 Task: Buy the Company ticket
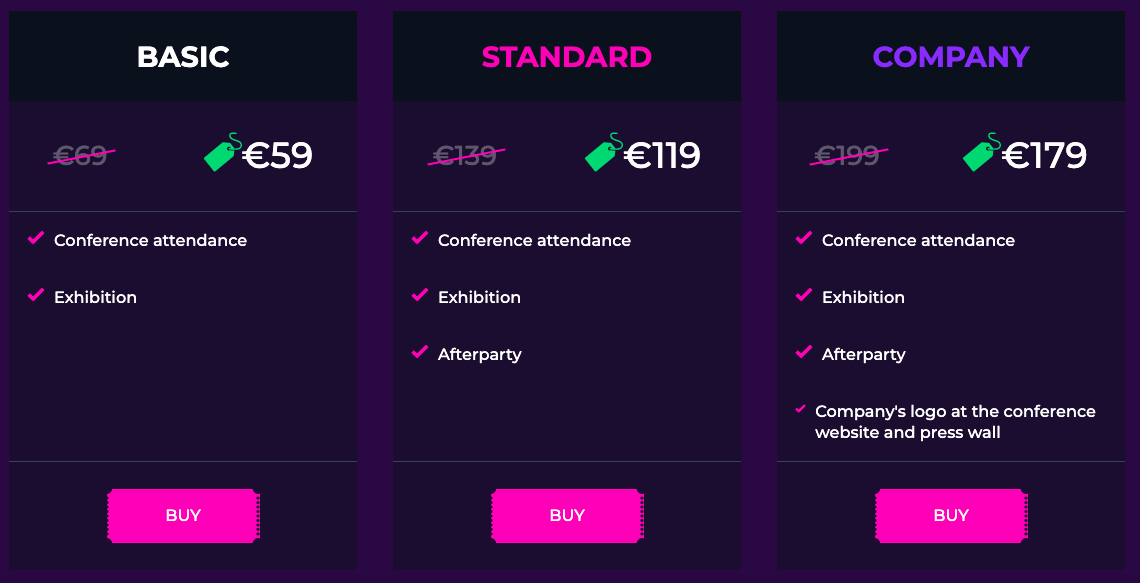point(951,515)
